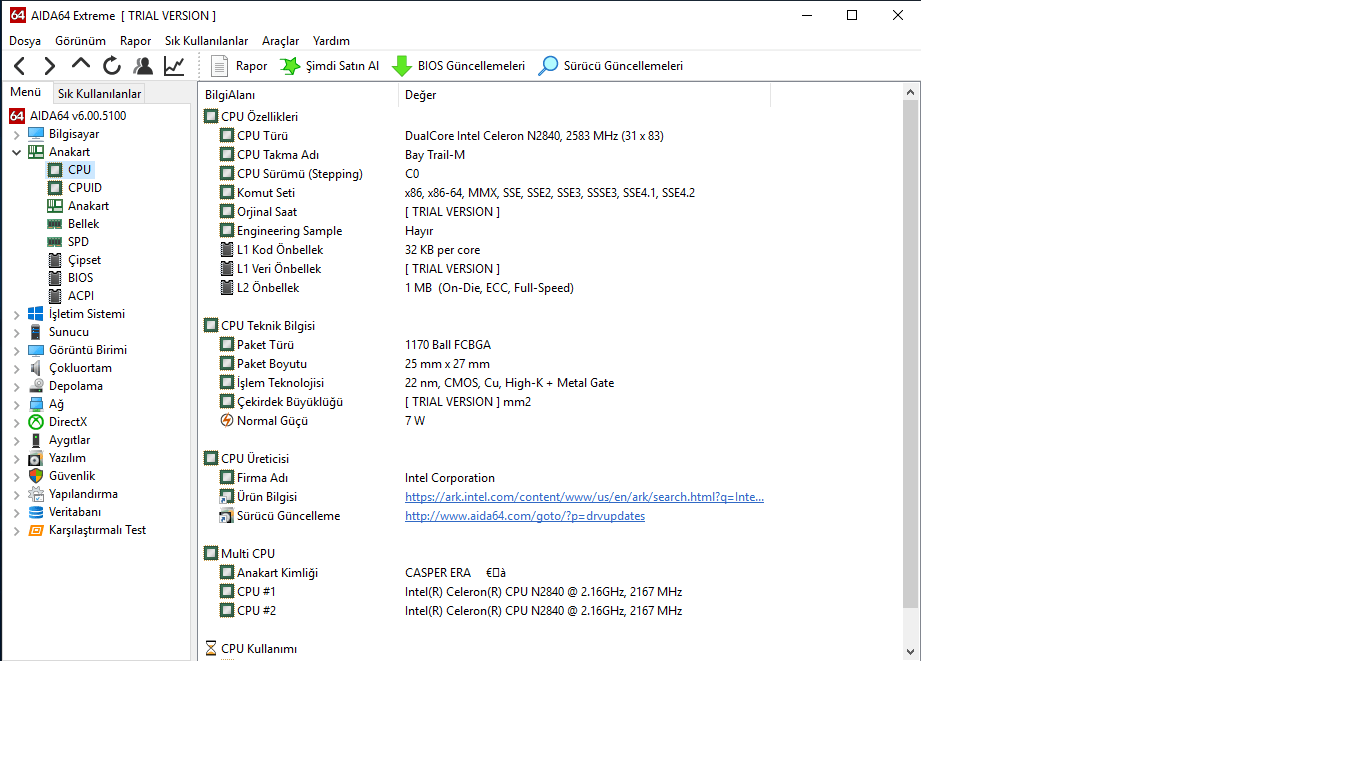Switch to the Sık Kullanılanlar tab
This screenshot has width=1366, height=768.
tap(99, 94)
